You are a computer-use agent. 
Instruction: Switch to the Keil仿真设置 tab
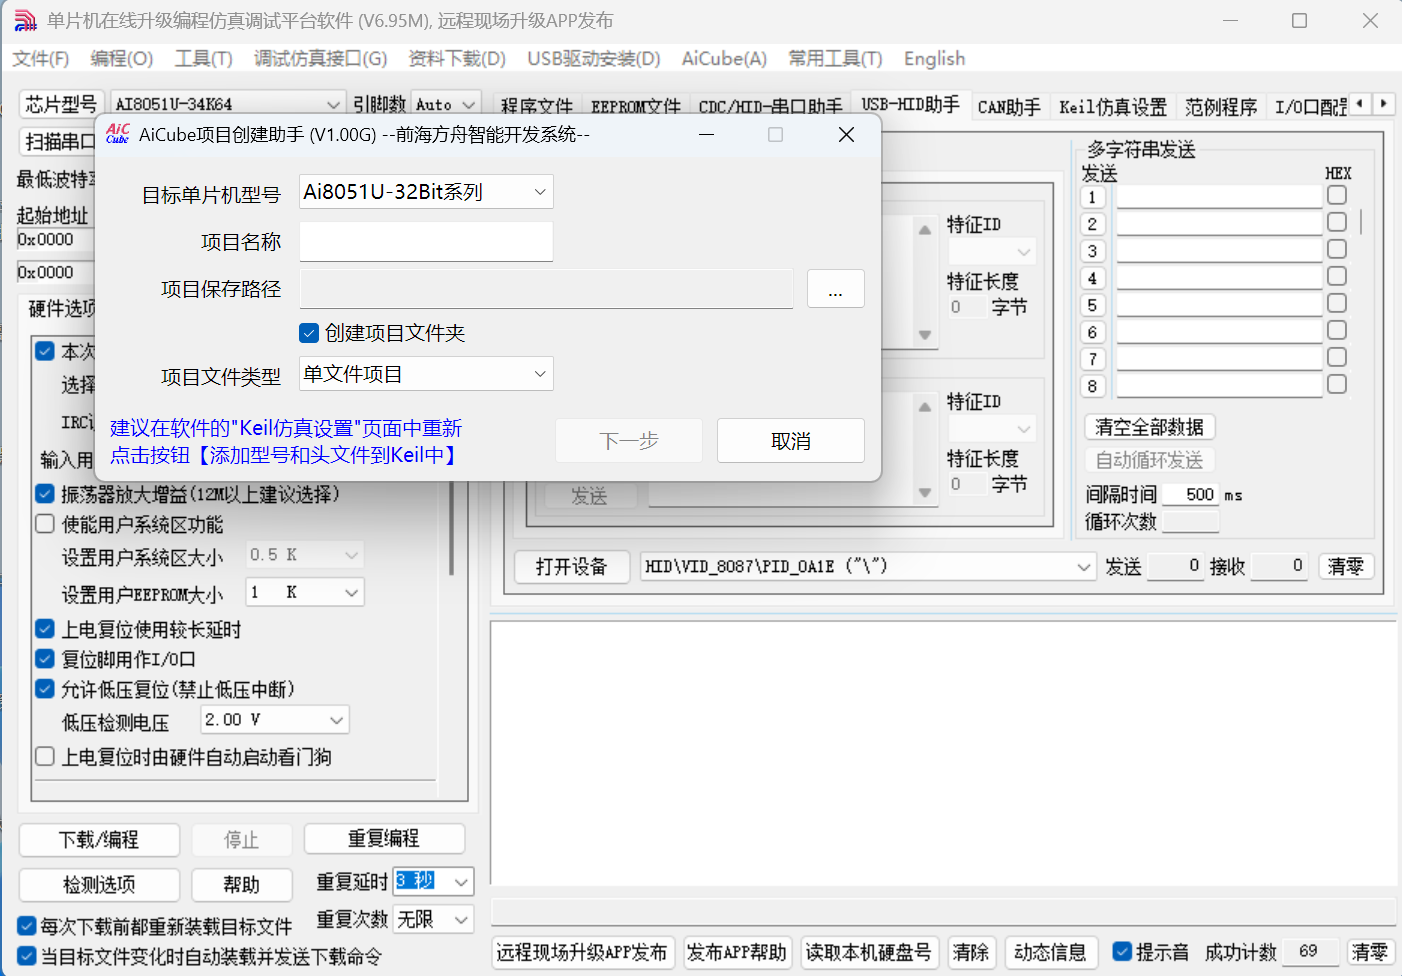click(x=1113, y=107)
